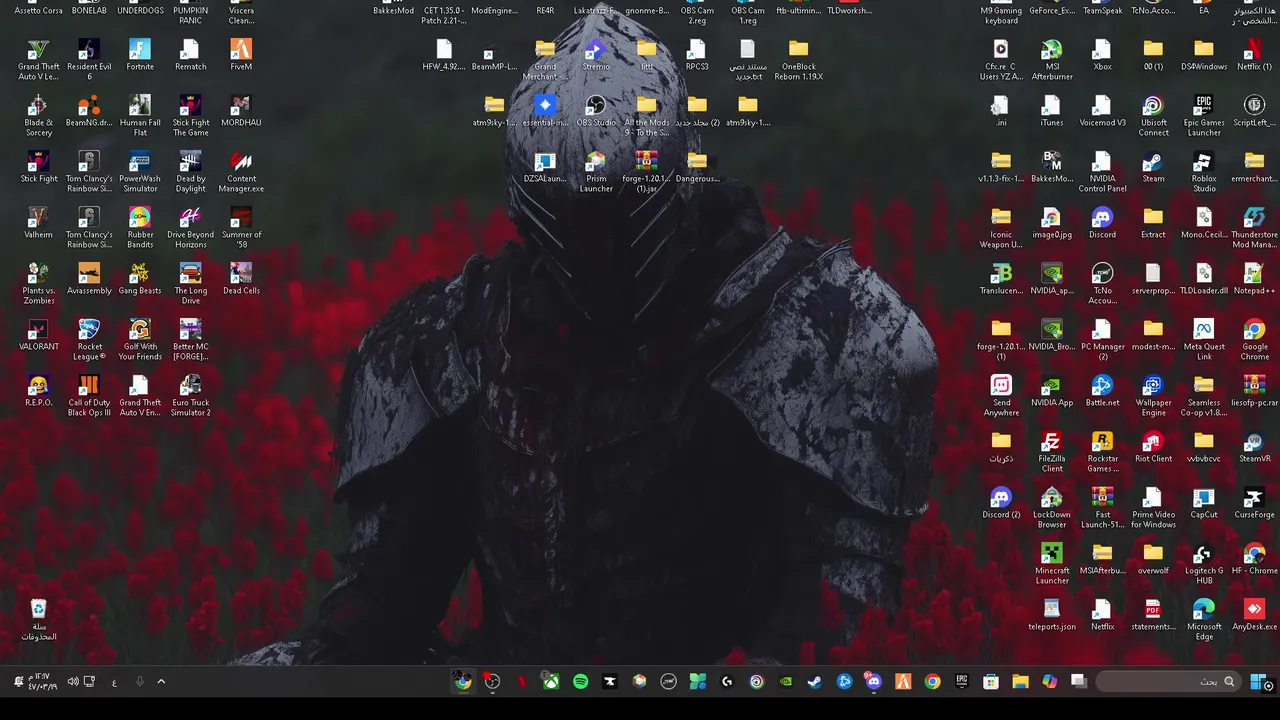The width and height of the screenshot is (1280, 720).
Task: Open Plants vs. Zombies shortcut
Action: (38, 284)
